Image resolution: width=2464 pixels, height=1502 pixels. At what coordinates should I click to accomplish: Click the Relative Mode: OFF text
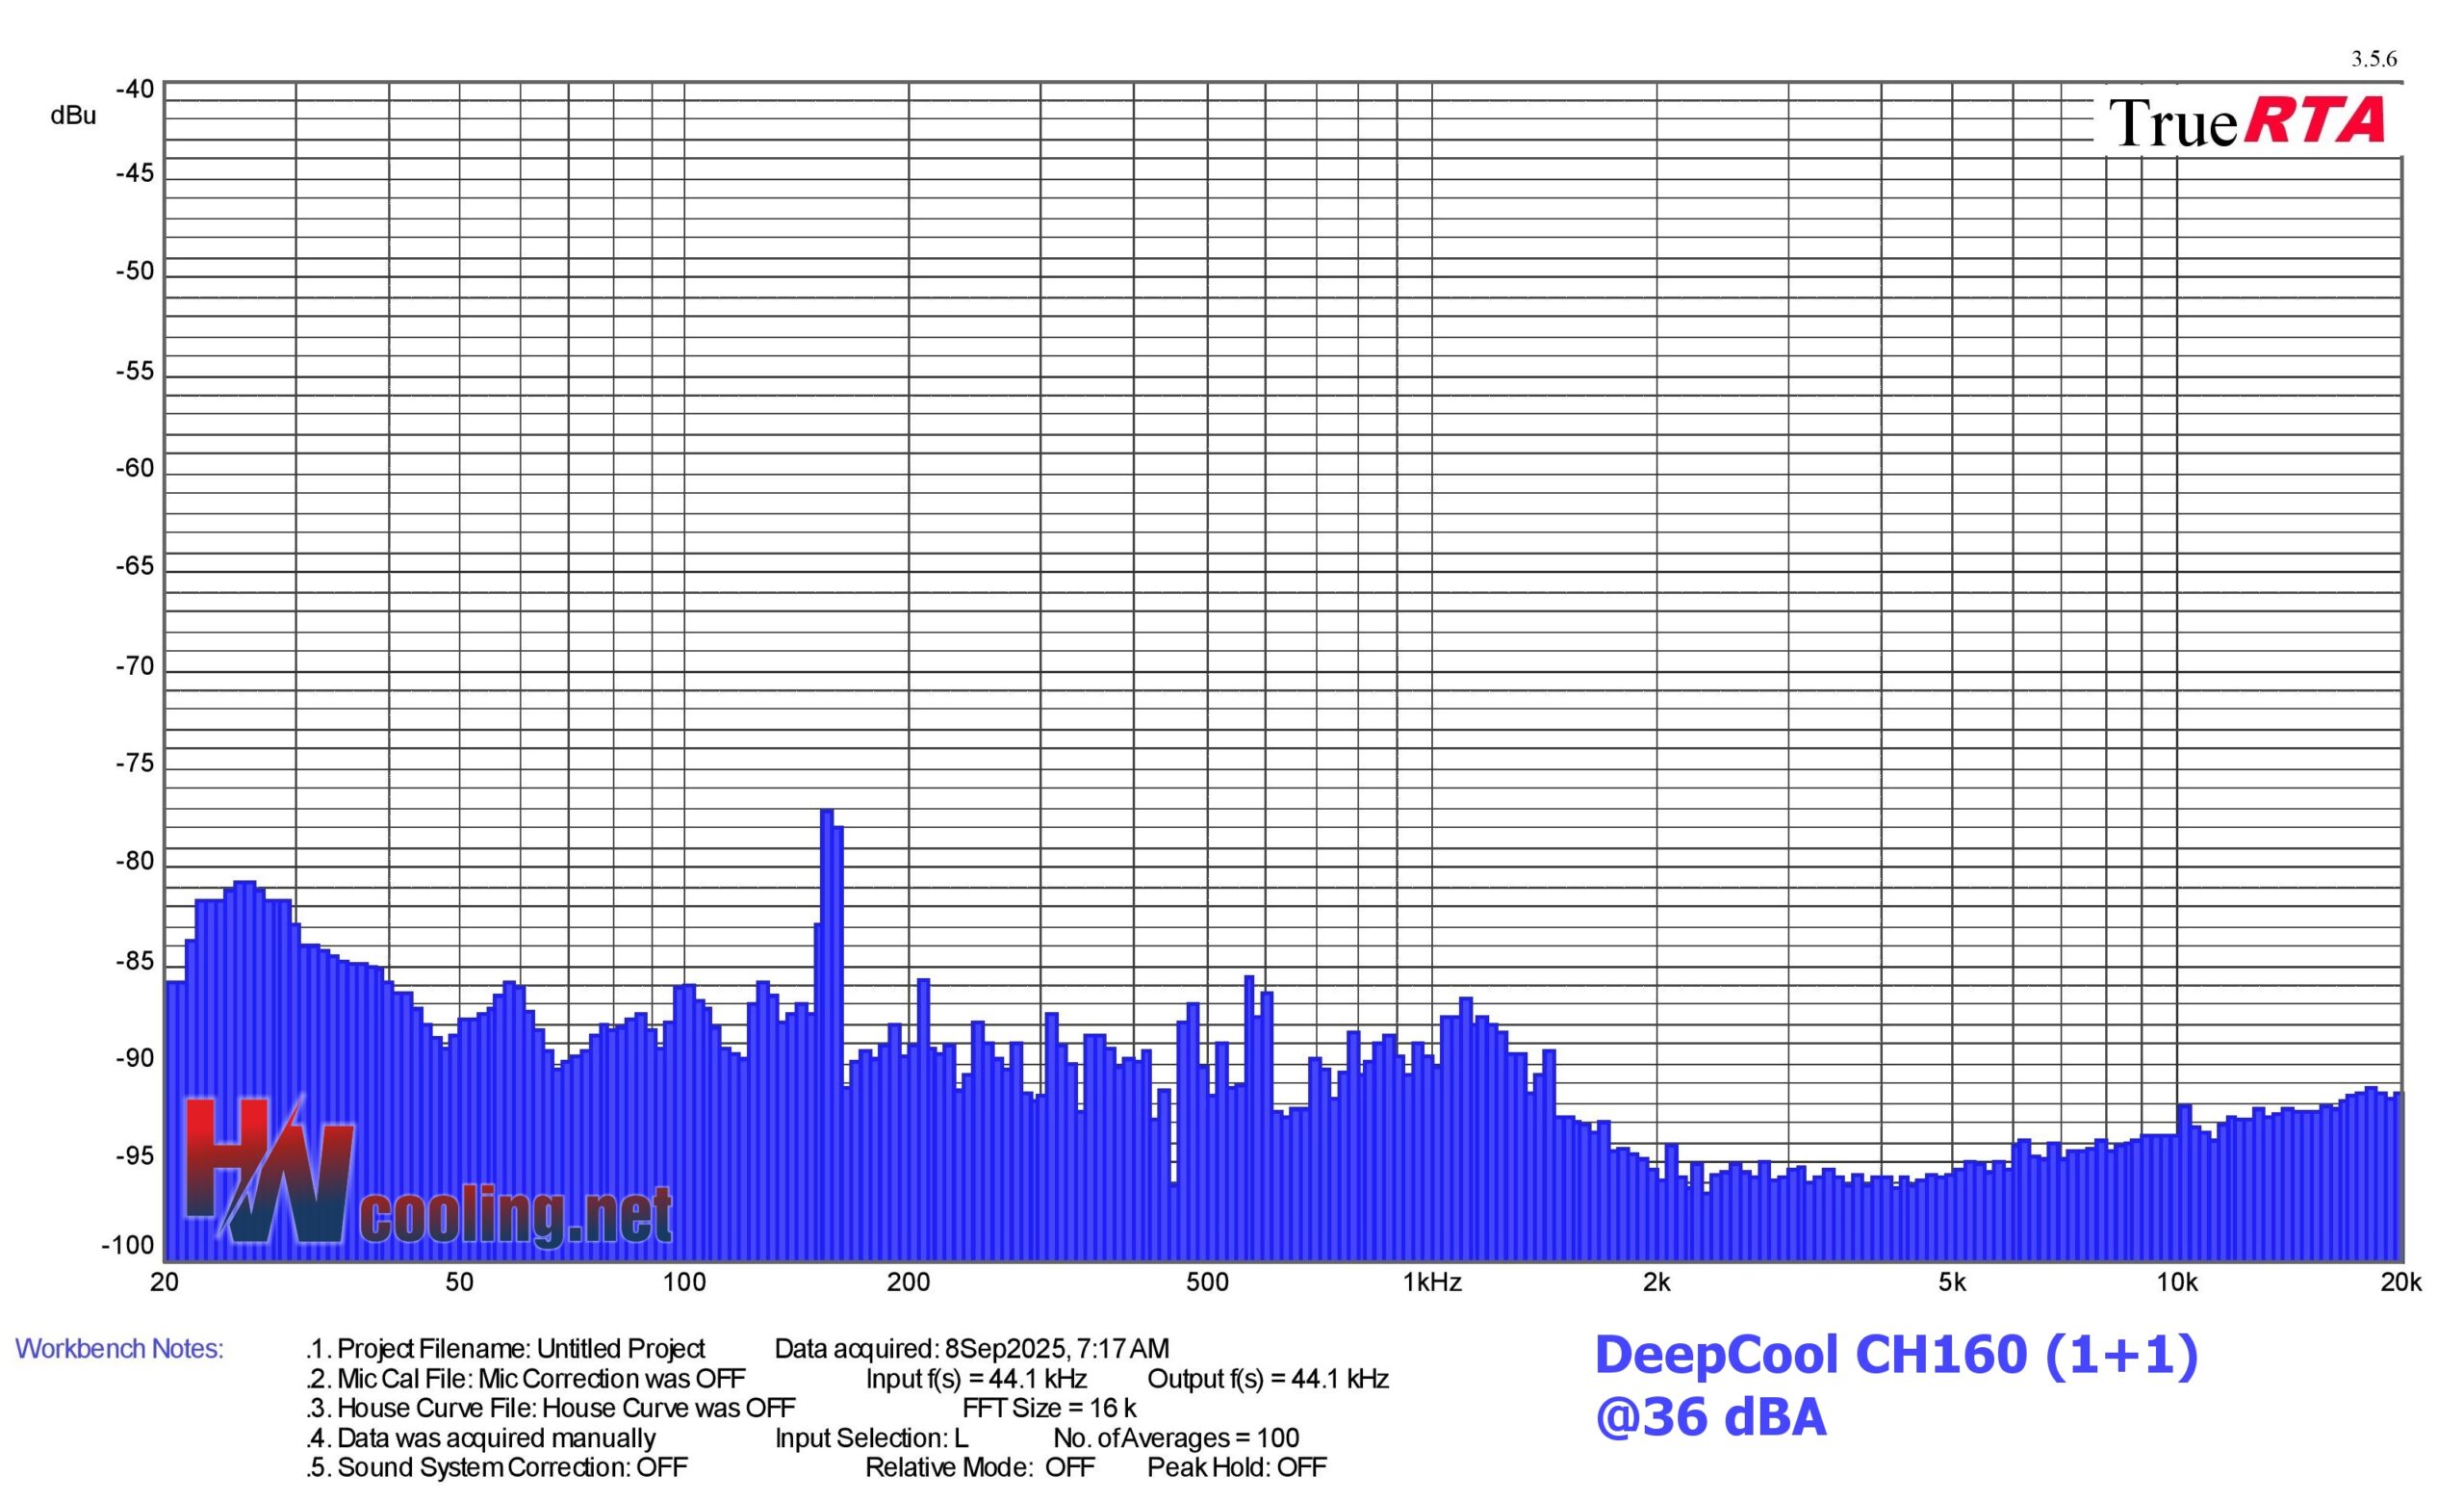click(x=979, y=1467)
